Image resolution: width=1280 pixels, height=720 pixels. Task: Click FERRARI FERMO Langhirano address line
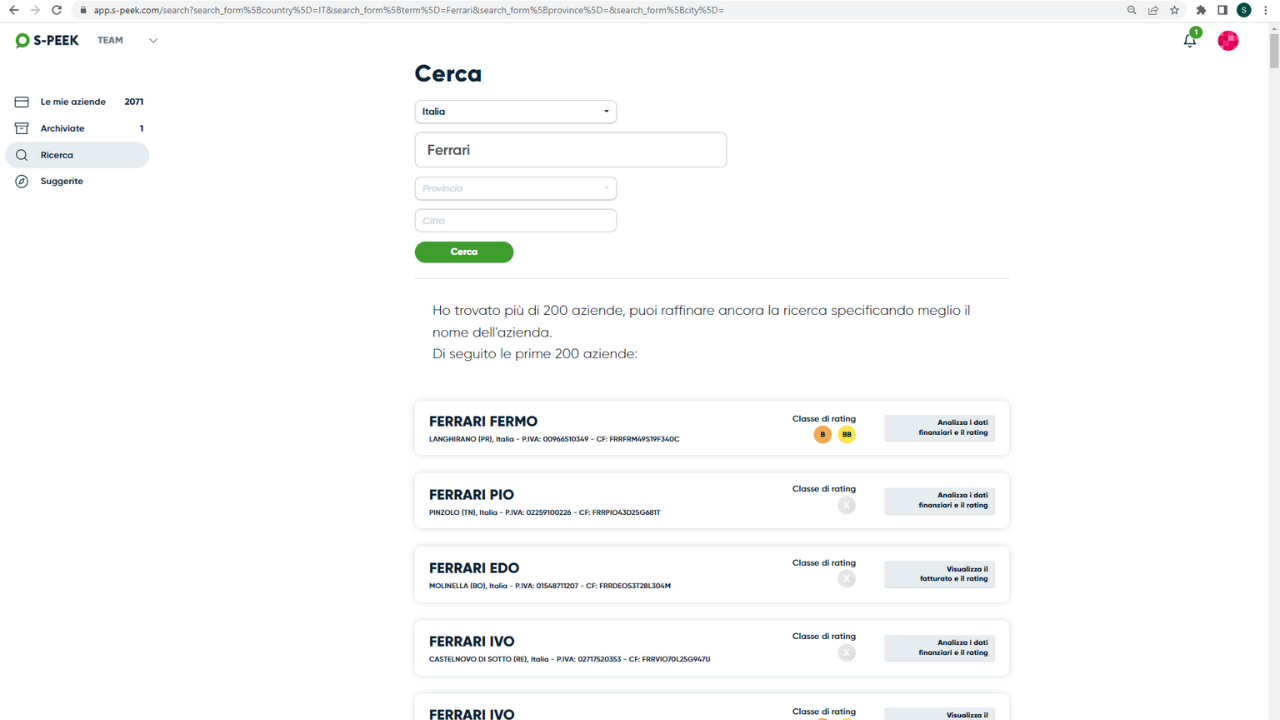pyautogui.click(x=554, y=439)
